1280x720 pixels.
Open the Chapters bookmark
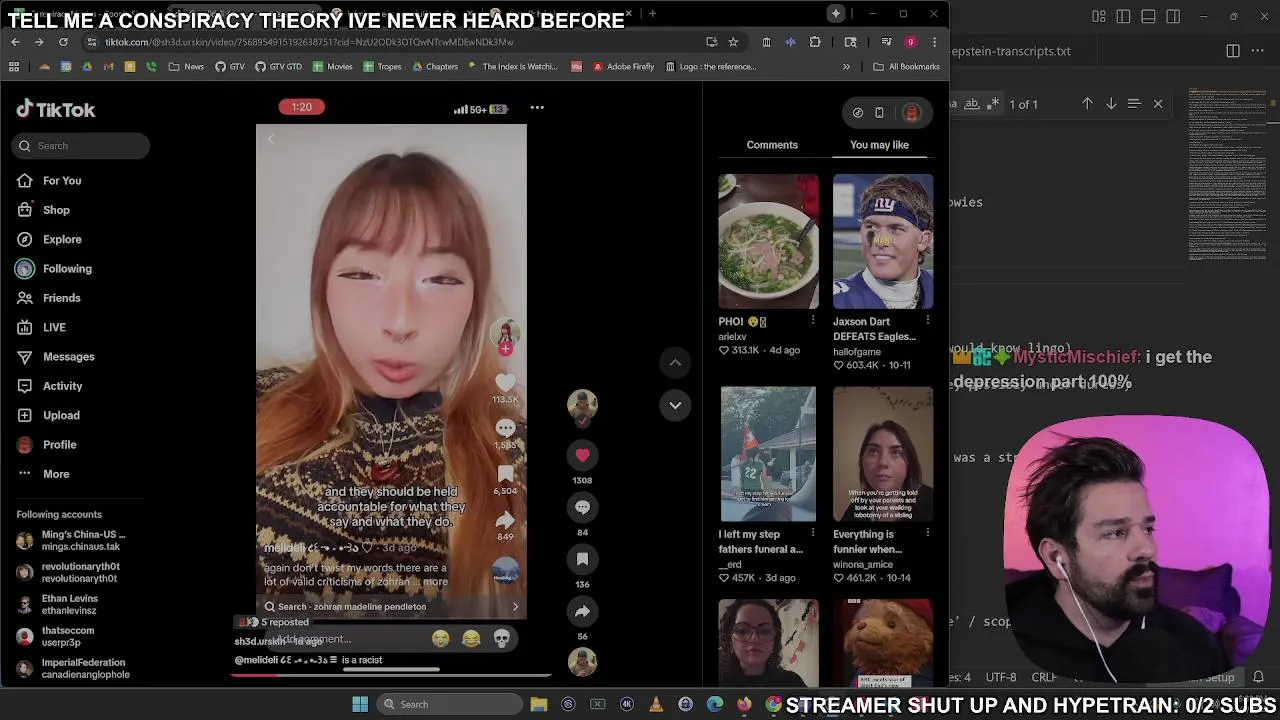[435, 67]
